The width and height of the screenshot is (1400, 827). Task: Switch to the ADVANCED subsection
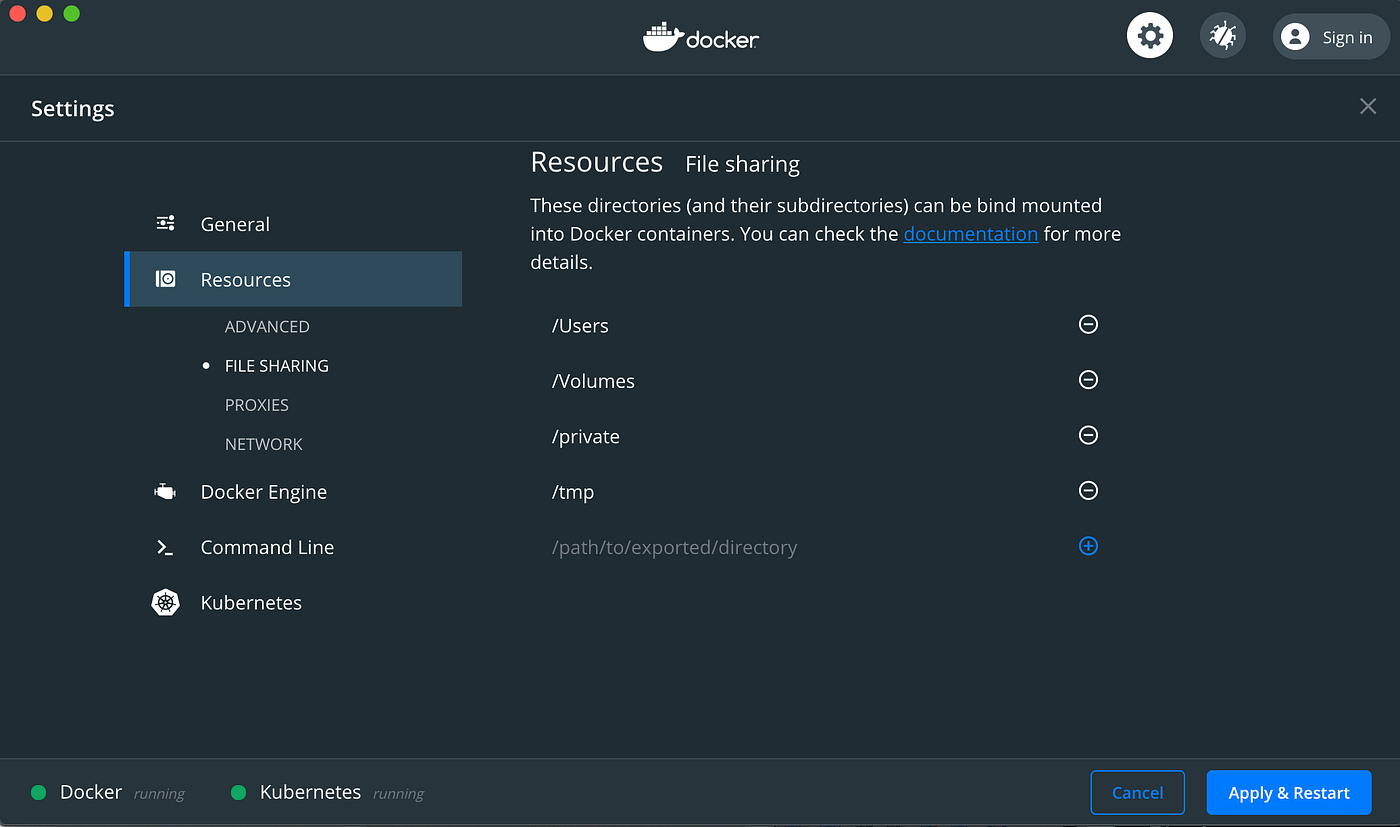(267, 327)
